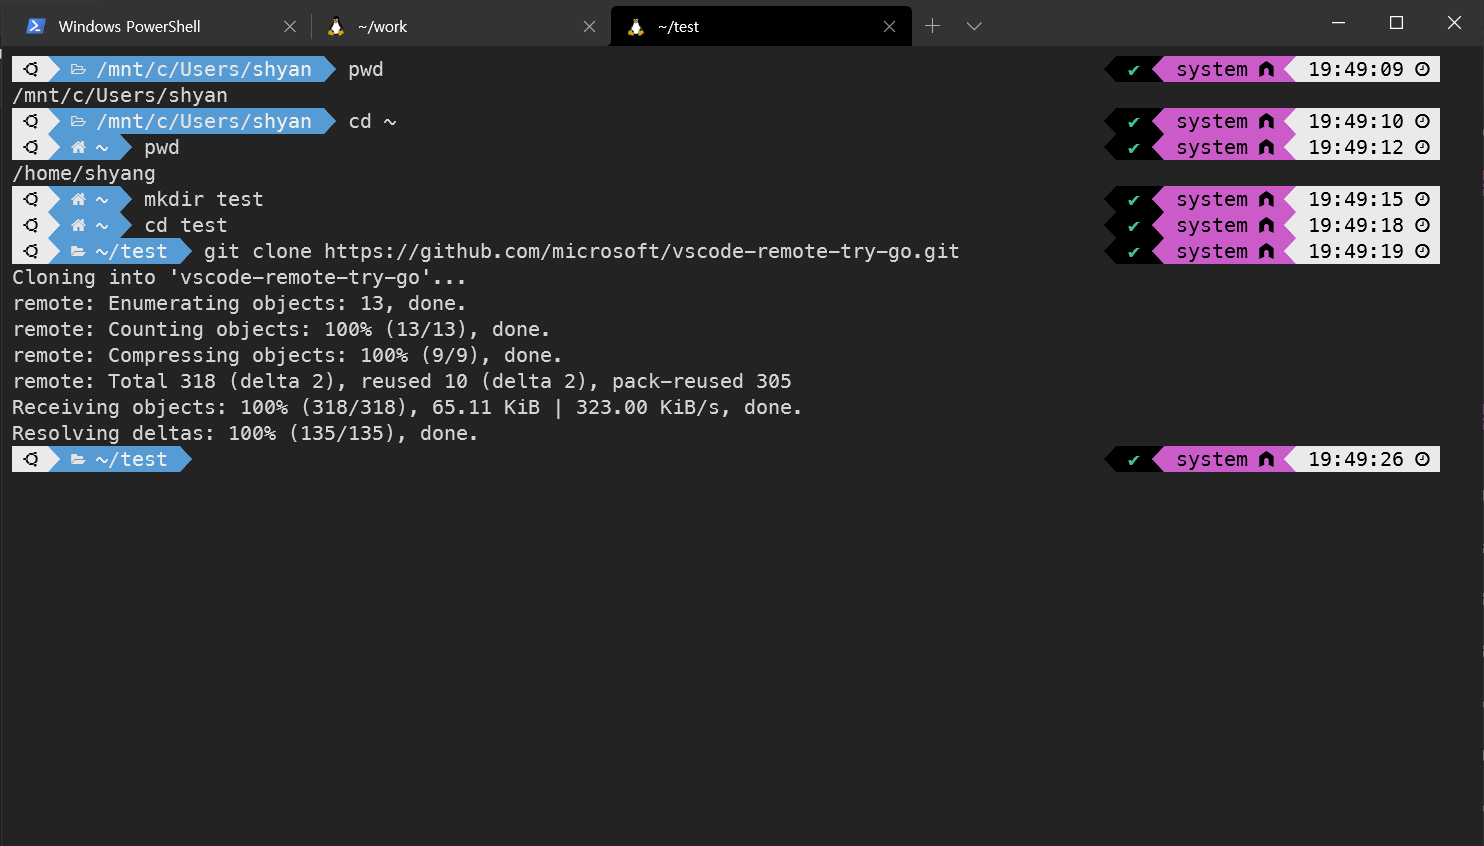The width and height of the screenshot is (1484, 846).
Task: Close the ~/work tab
Action: click(589, 26)
